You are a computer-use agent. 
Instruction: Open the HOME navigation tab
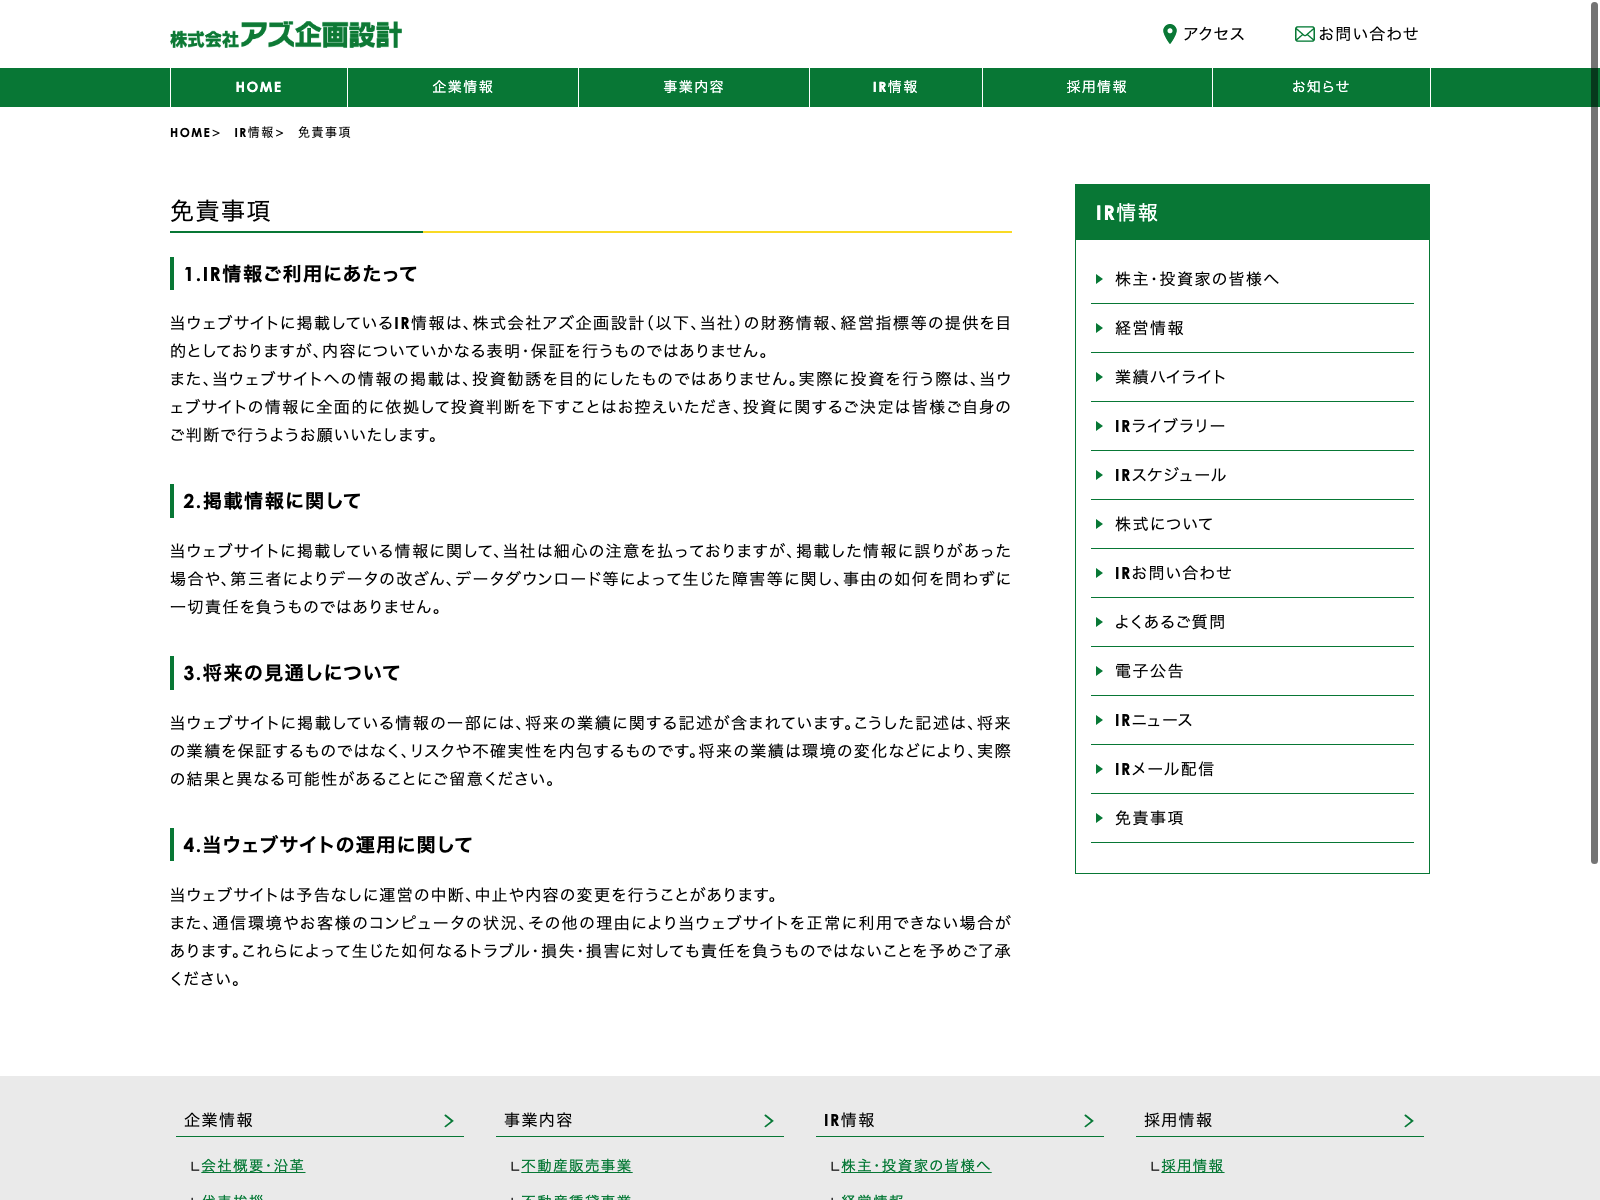(x=259, y=87)
